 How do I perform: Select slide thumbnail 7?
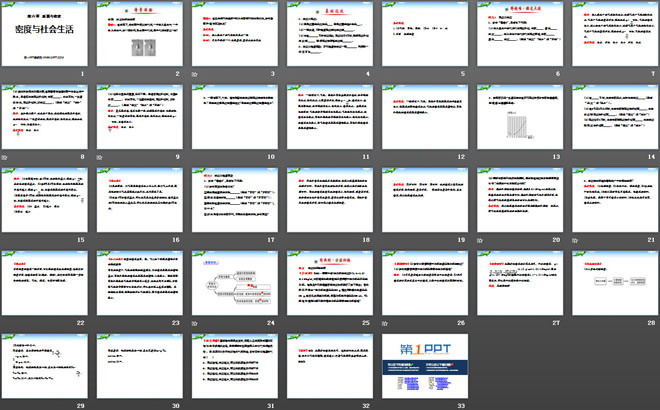point(615,34)
